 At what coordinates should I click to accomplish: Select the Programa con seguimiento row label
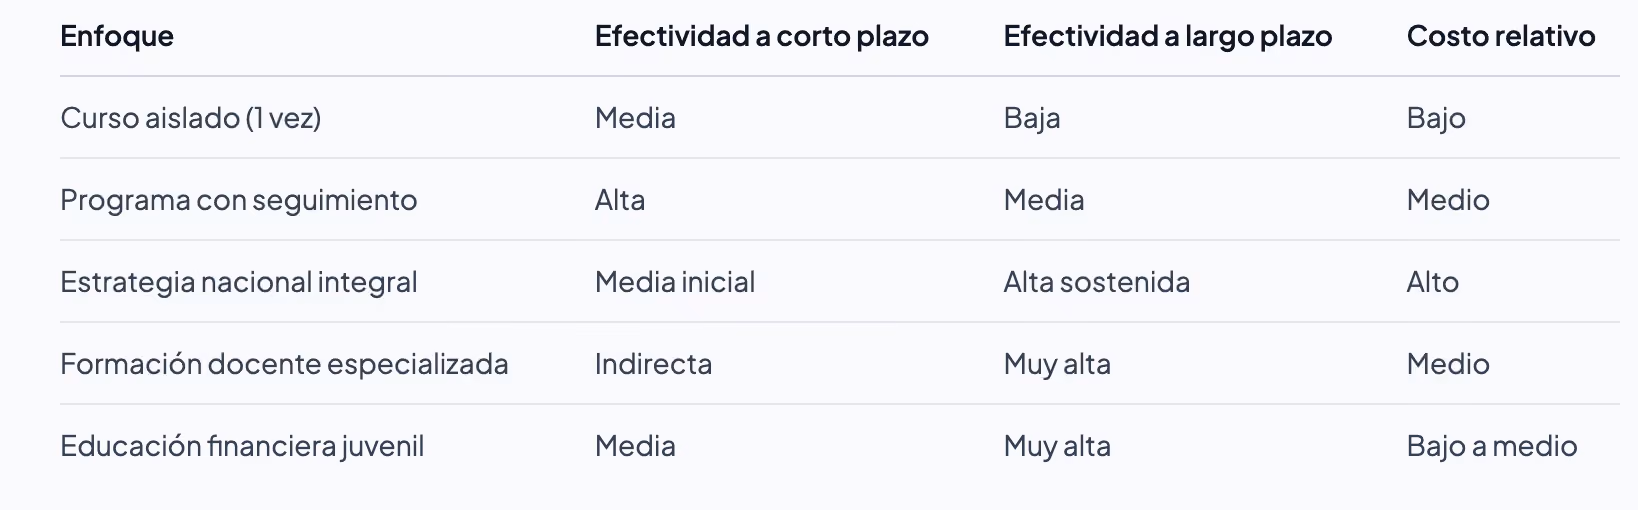[x=239, y=200]
